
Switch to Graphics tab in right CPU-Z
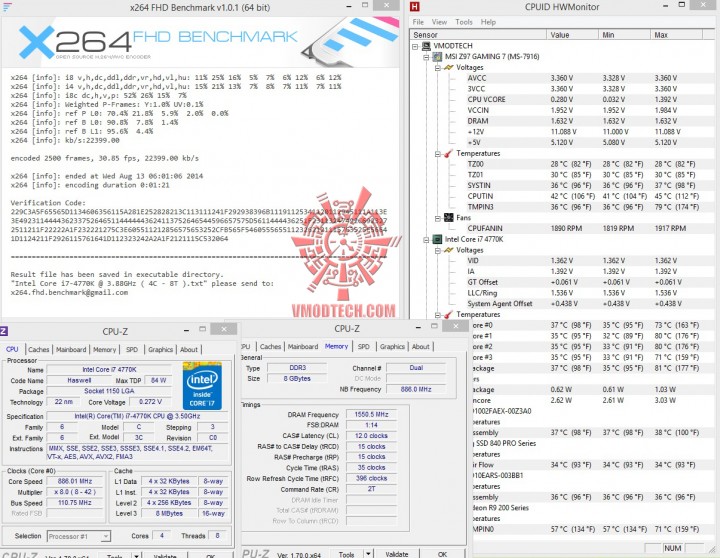392,347
